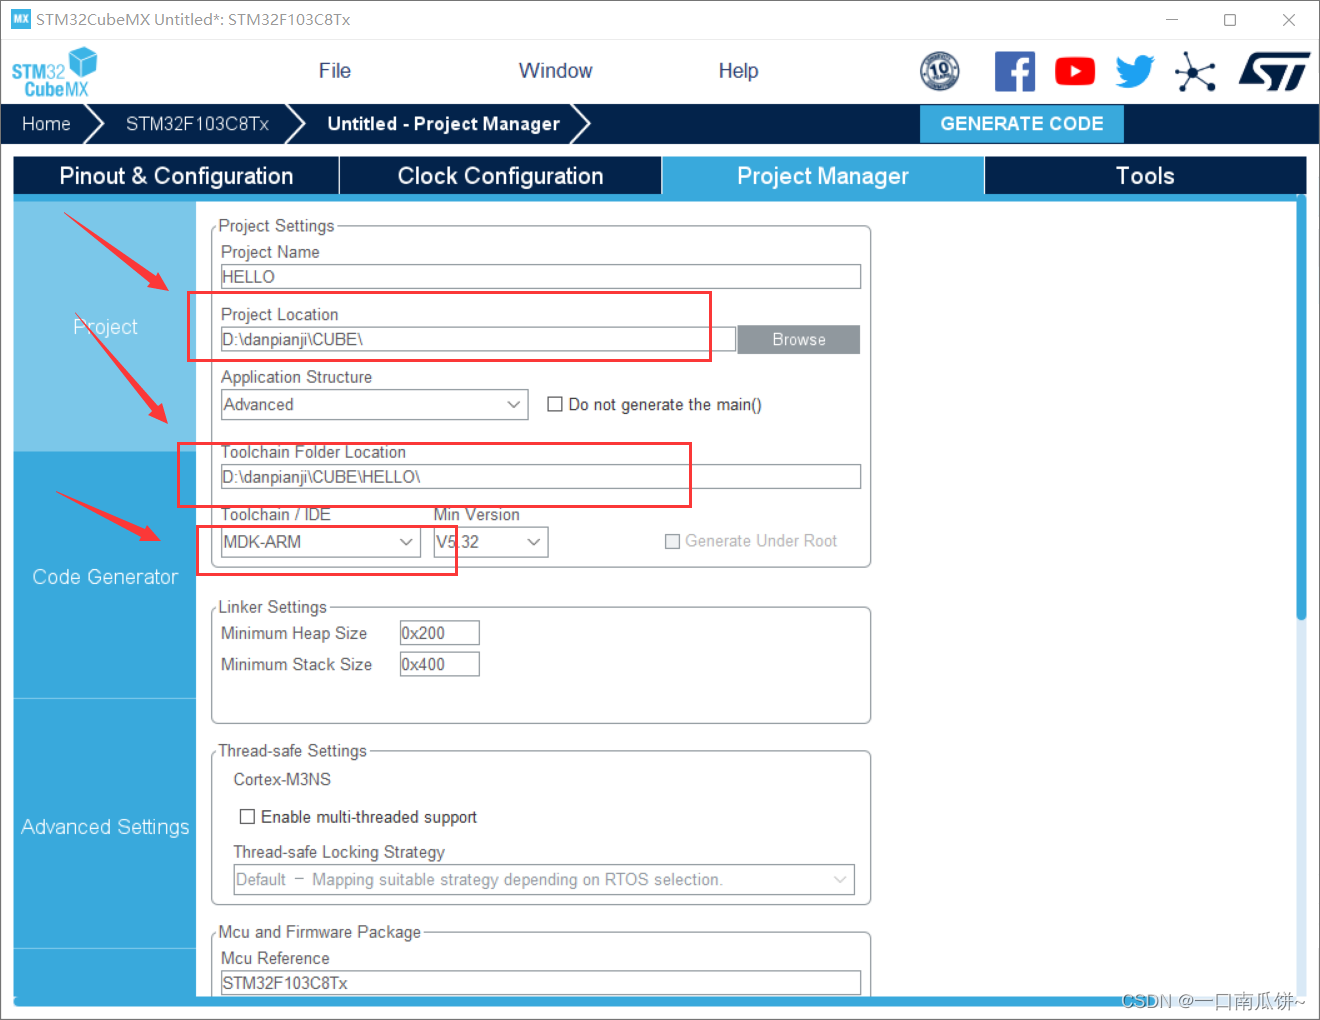The image size is (1320, 1020).
Task: Click the Project Name field HELLO
Action: click(x=540, y=277)
